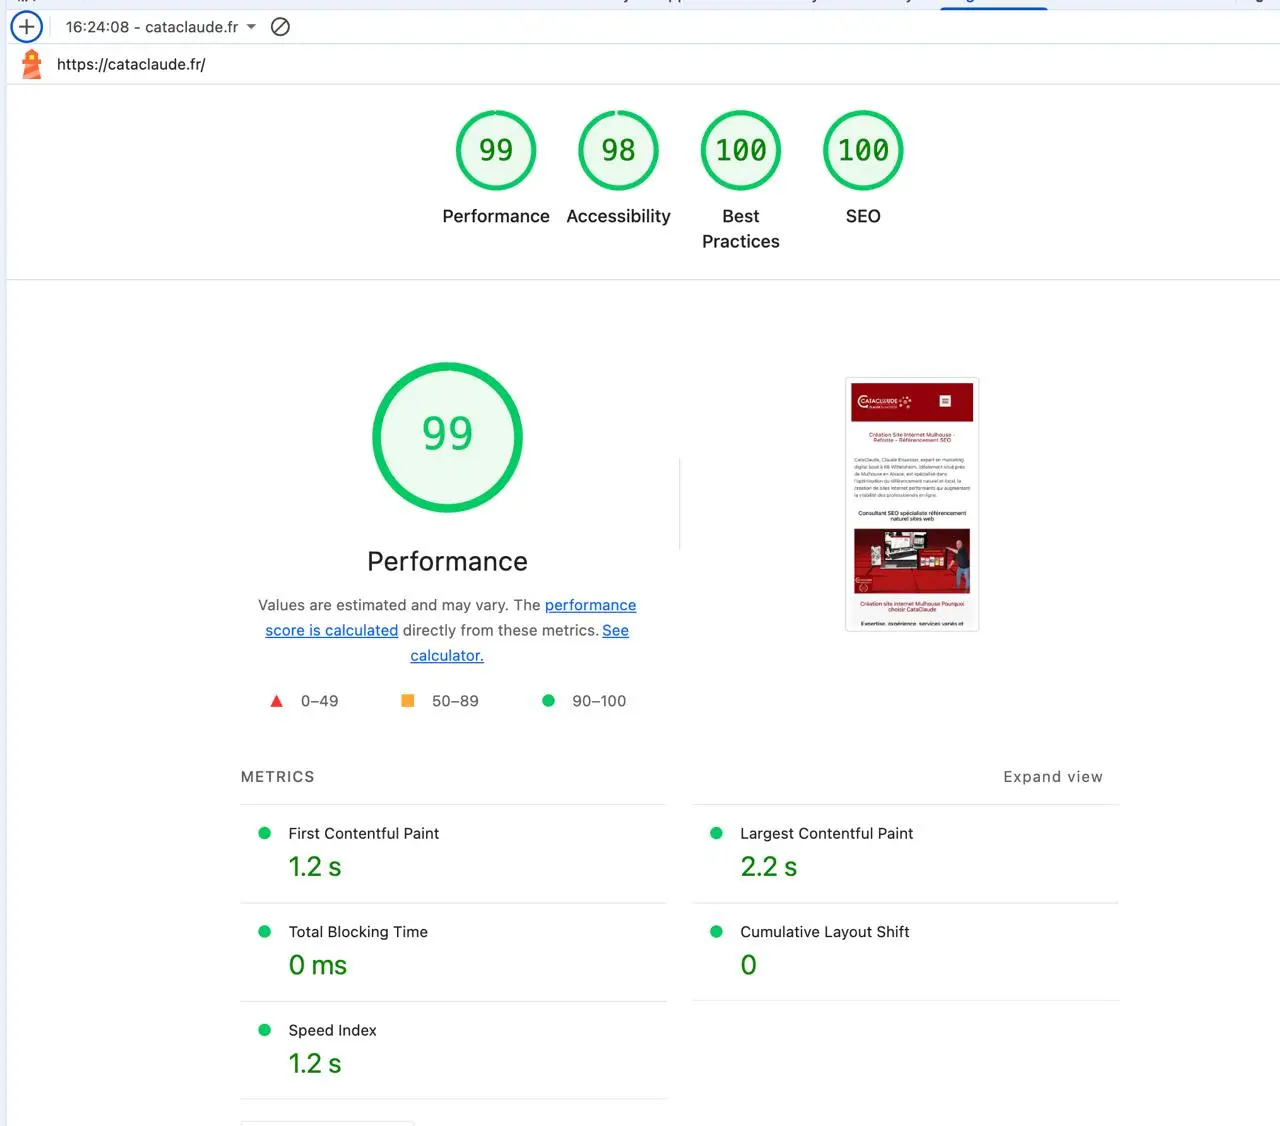The width and height of the screenshot is (1280, 1126).
Task: Select the SEO gauge showing 100
Action: coord(862,150)
